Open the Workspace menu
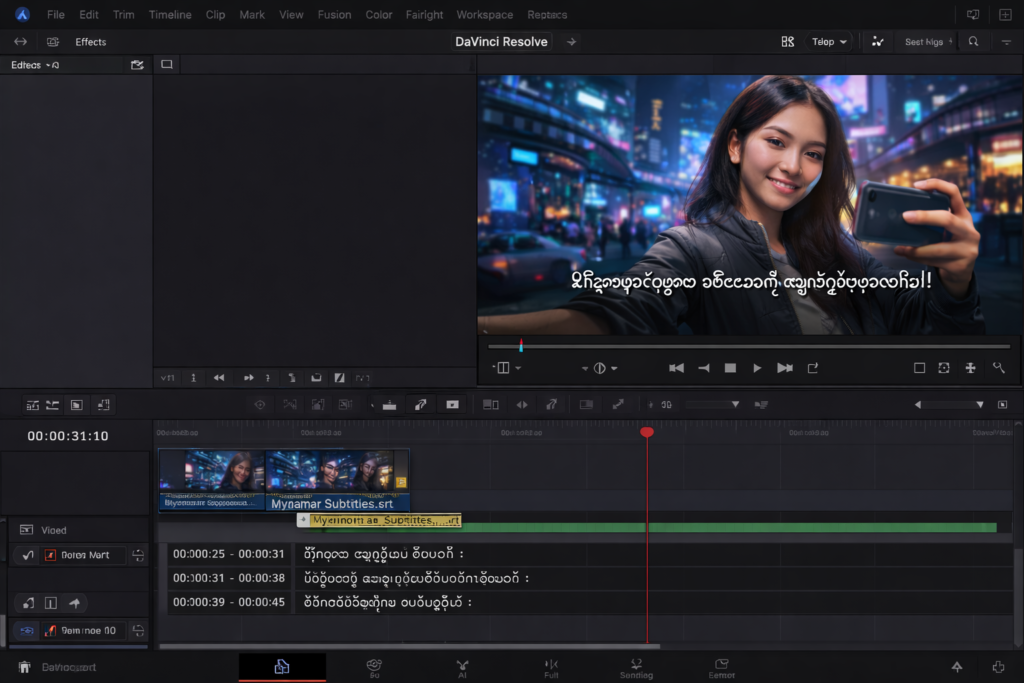 pos(484,15)
